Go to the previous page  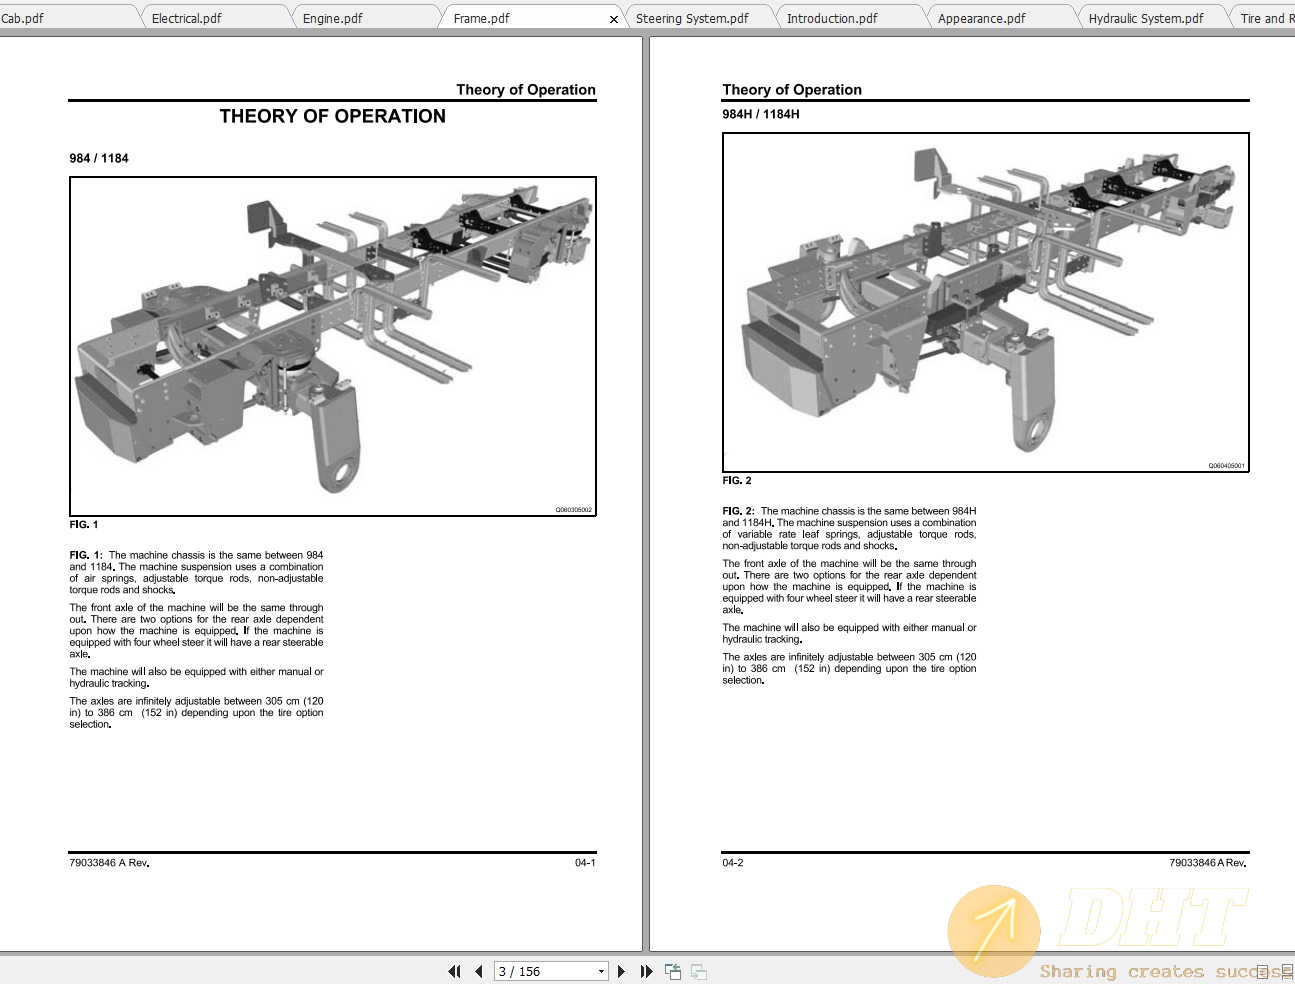pos(478,971)
